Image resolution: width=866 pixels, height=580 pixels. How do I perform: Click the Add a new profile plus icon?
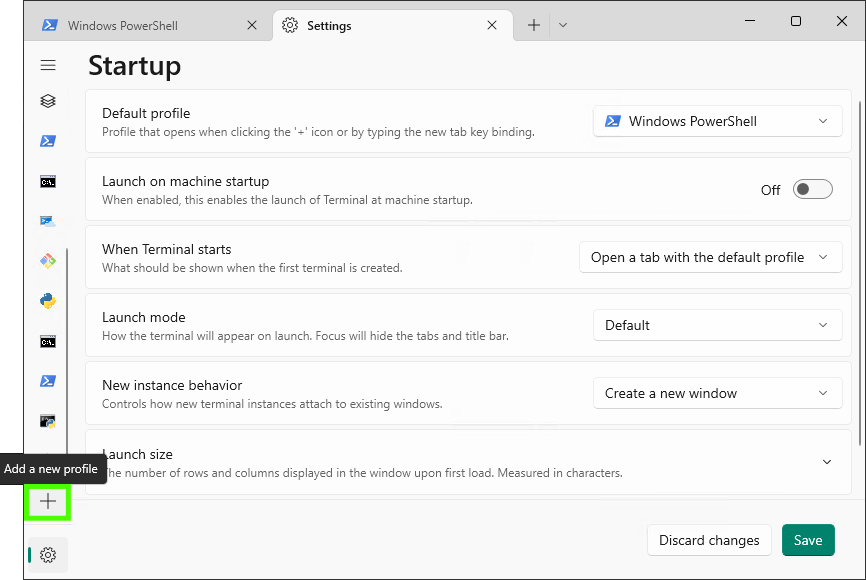coord(48,501)
